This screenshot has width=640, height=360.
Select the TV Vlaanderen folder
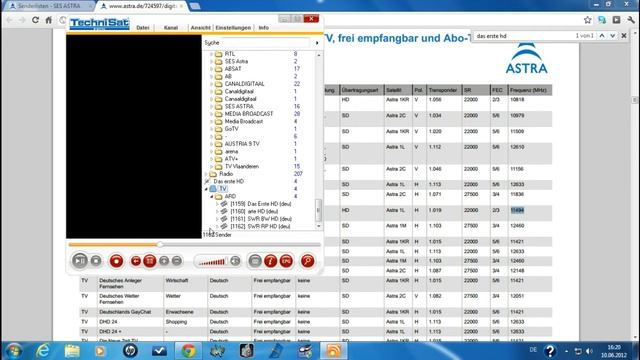pyautogui.click(x=242, y=166)
